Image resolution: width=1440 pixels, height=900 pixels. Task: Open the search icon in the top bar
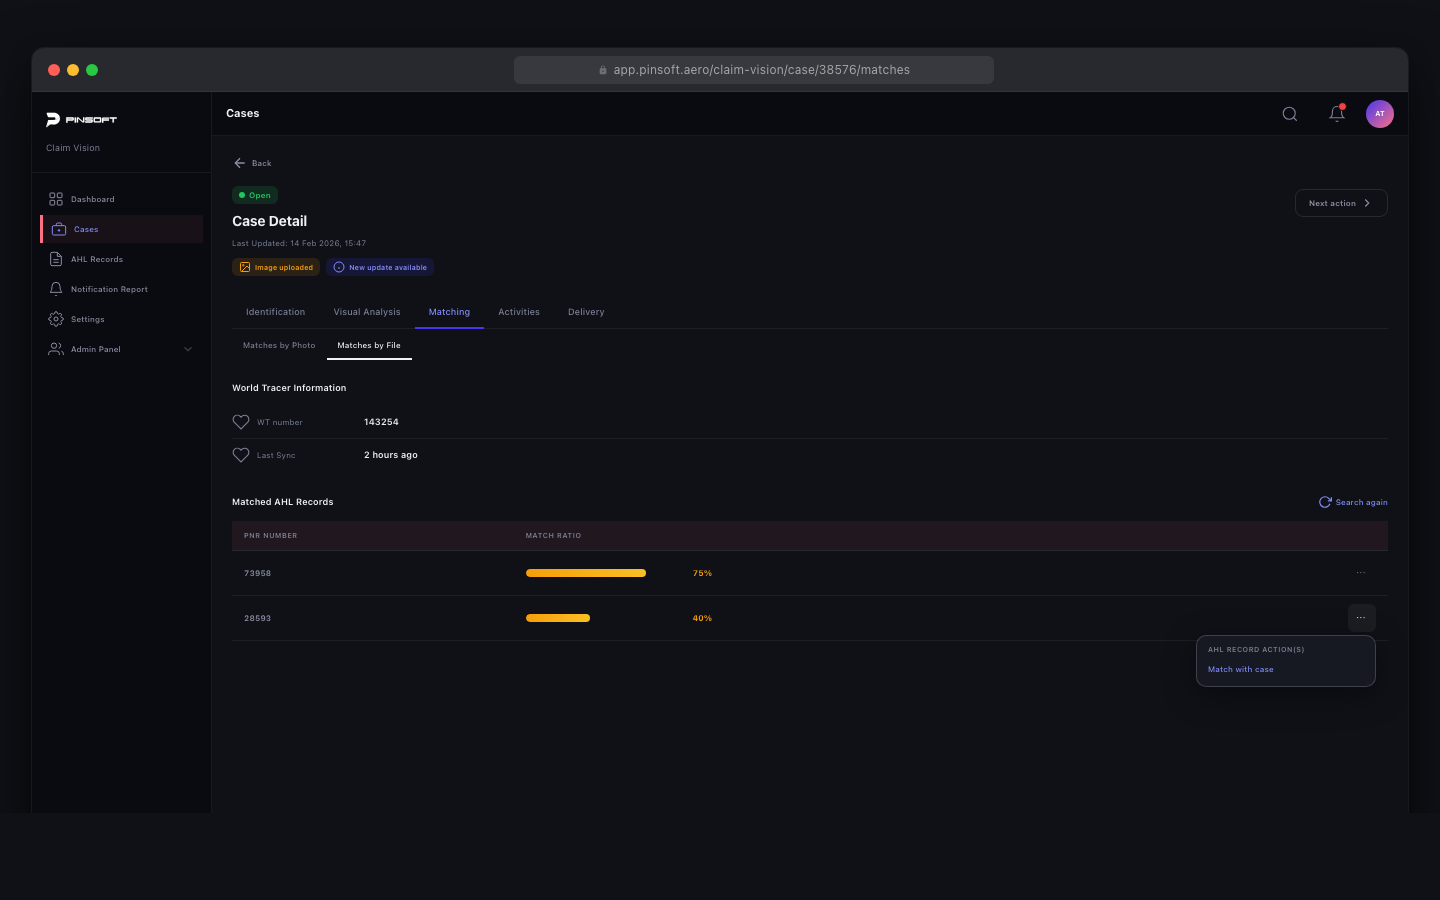tap(1289, 113)
